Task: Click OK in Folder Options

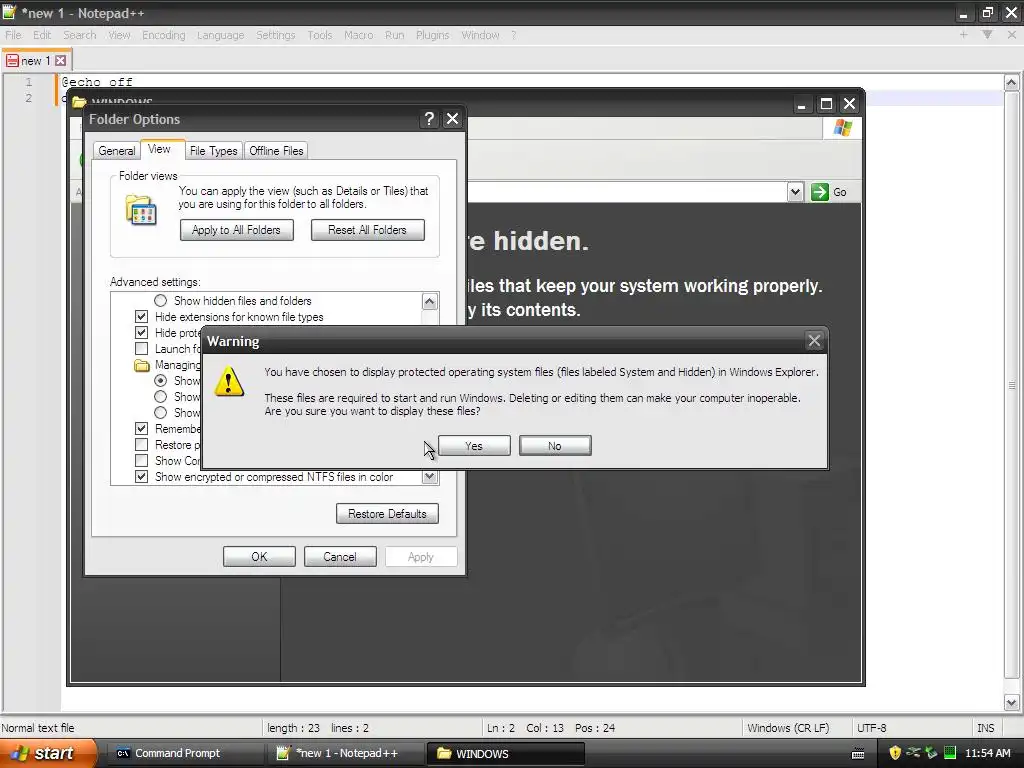Action: click(259, 557)
